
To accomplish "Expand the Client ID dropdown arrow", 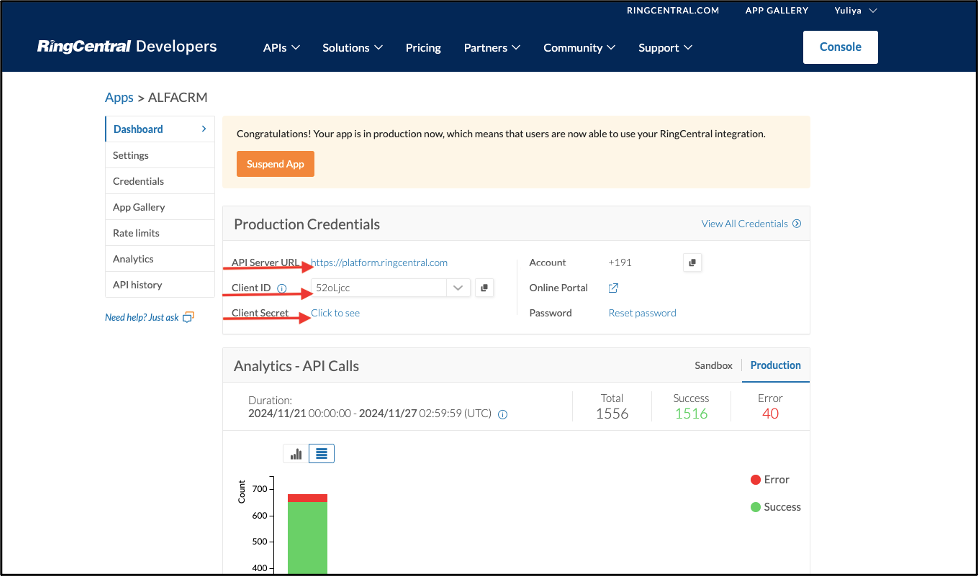I will [x=458, y=288].
